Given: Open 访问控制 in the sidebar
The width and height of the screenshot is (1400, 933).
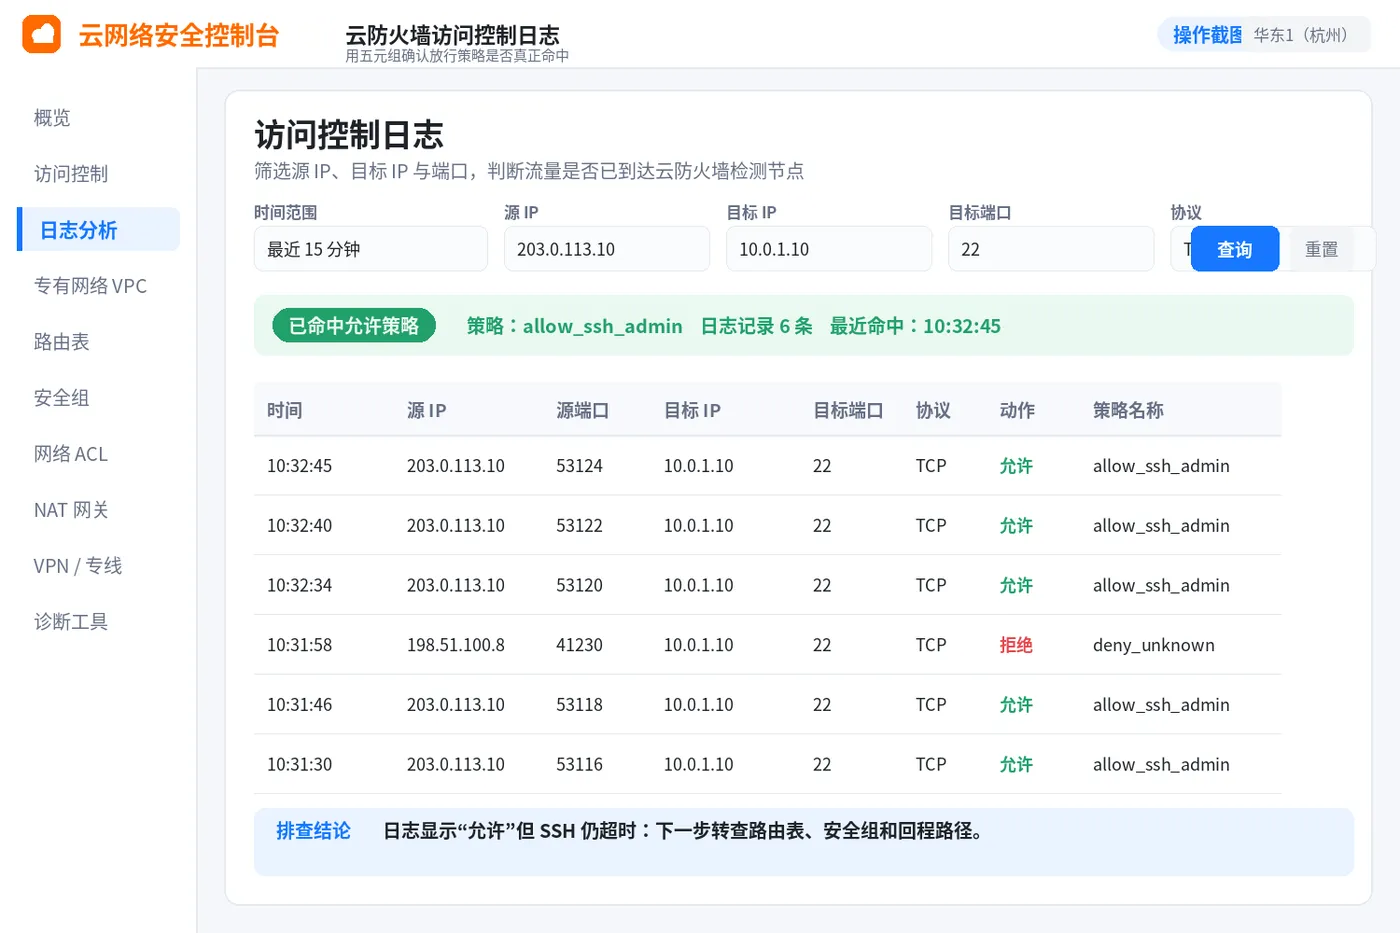Looking at the screenshot, I should (71, 174).
